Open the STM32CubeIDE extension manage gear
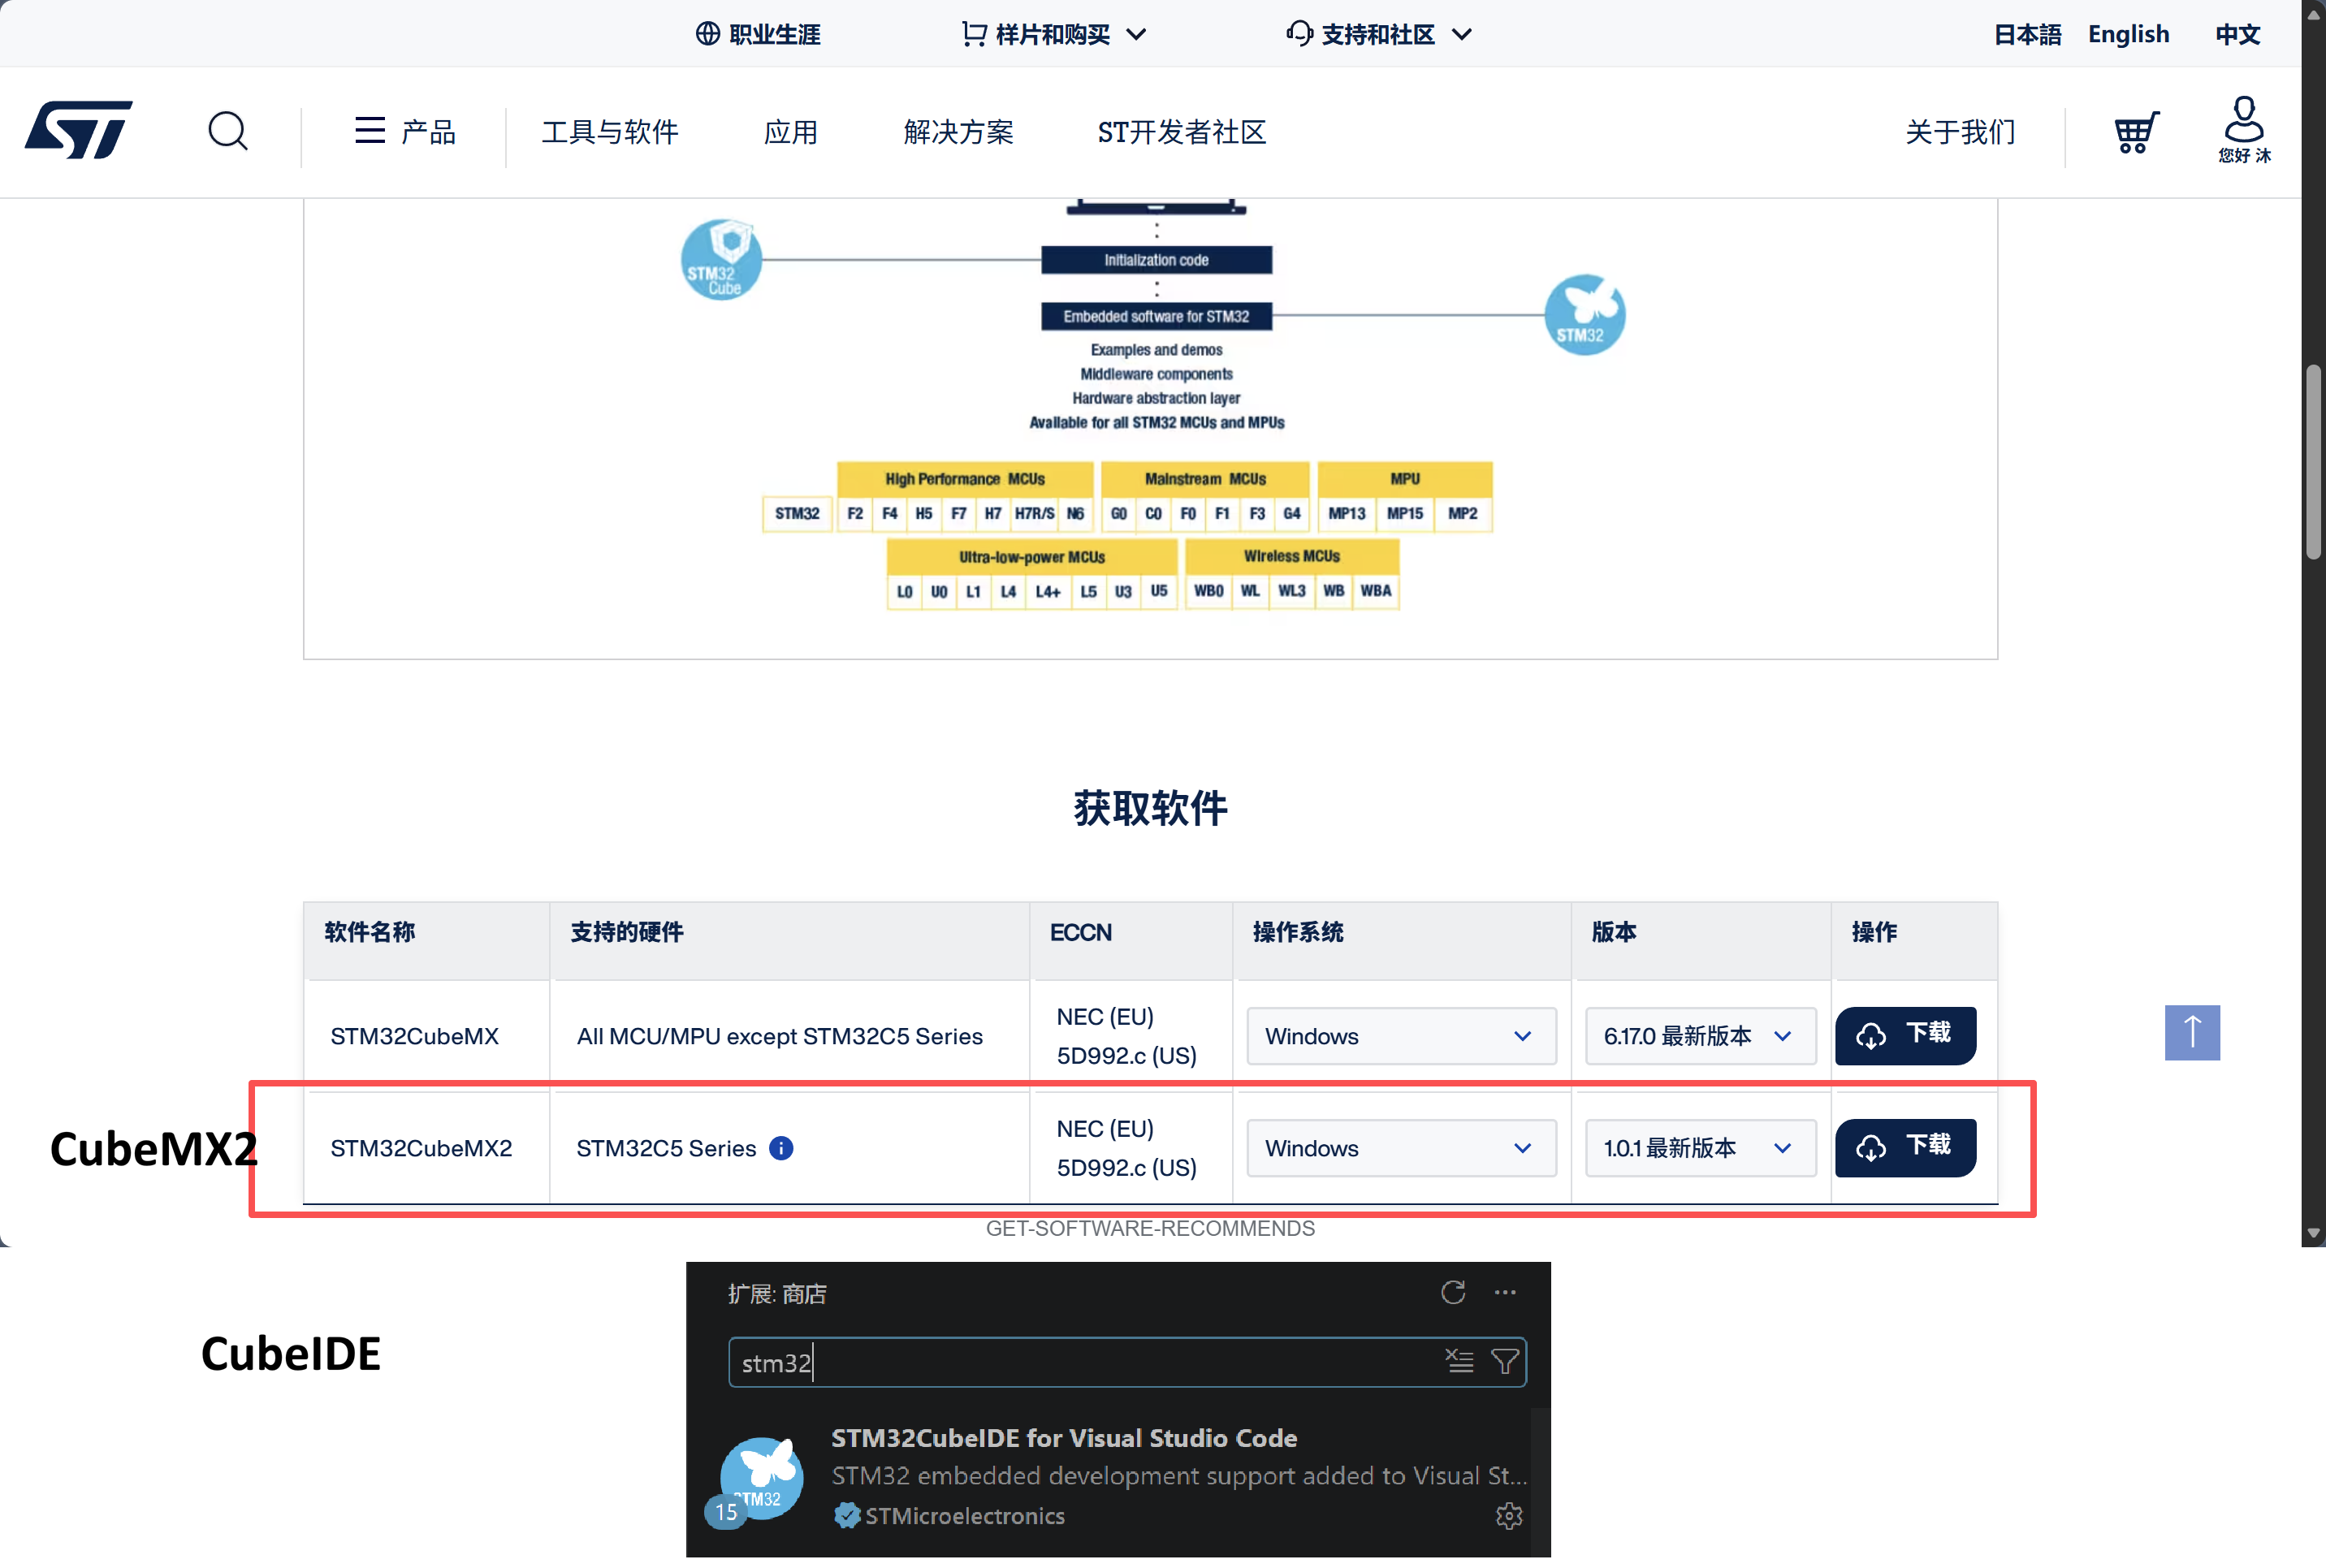The height and width of the screenshot is (1568, 2326). 1509,1516
